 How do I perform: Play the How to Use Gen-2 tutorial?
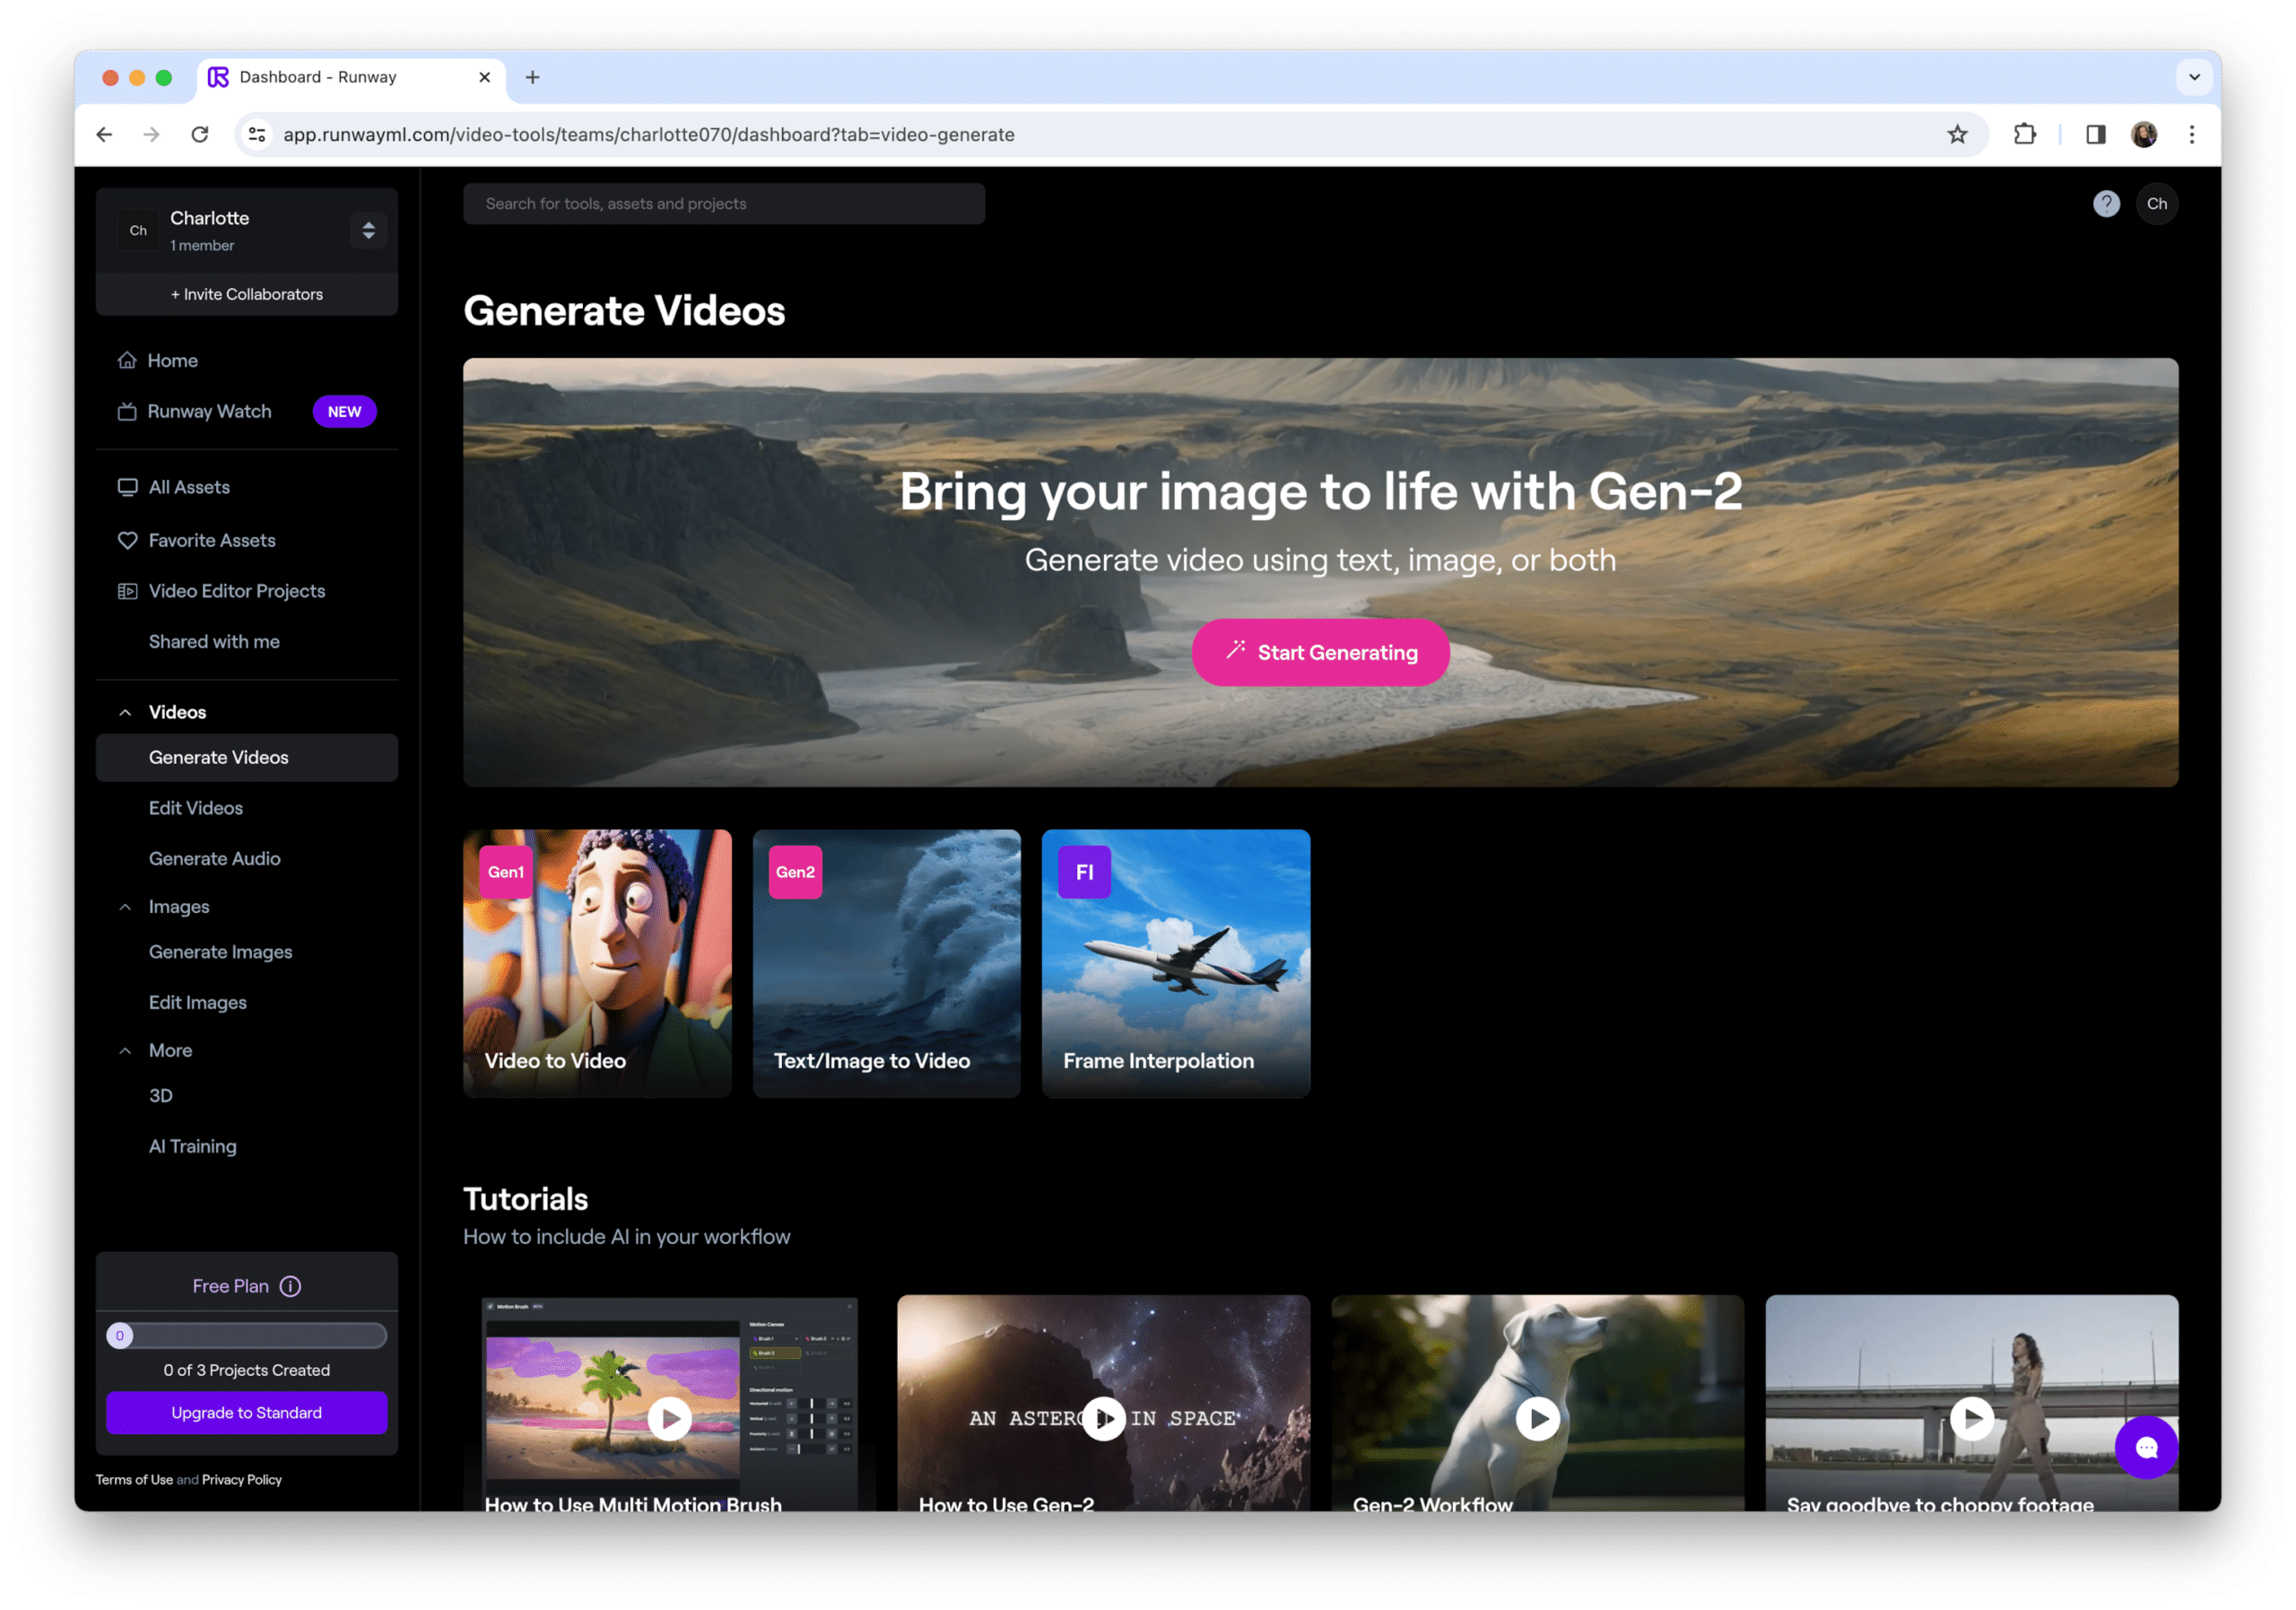pyautogui.click(x=1103, y=1418)
